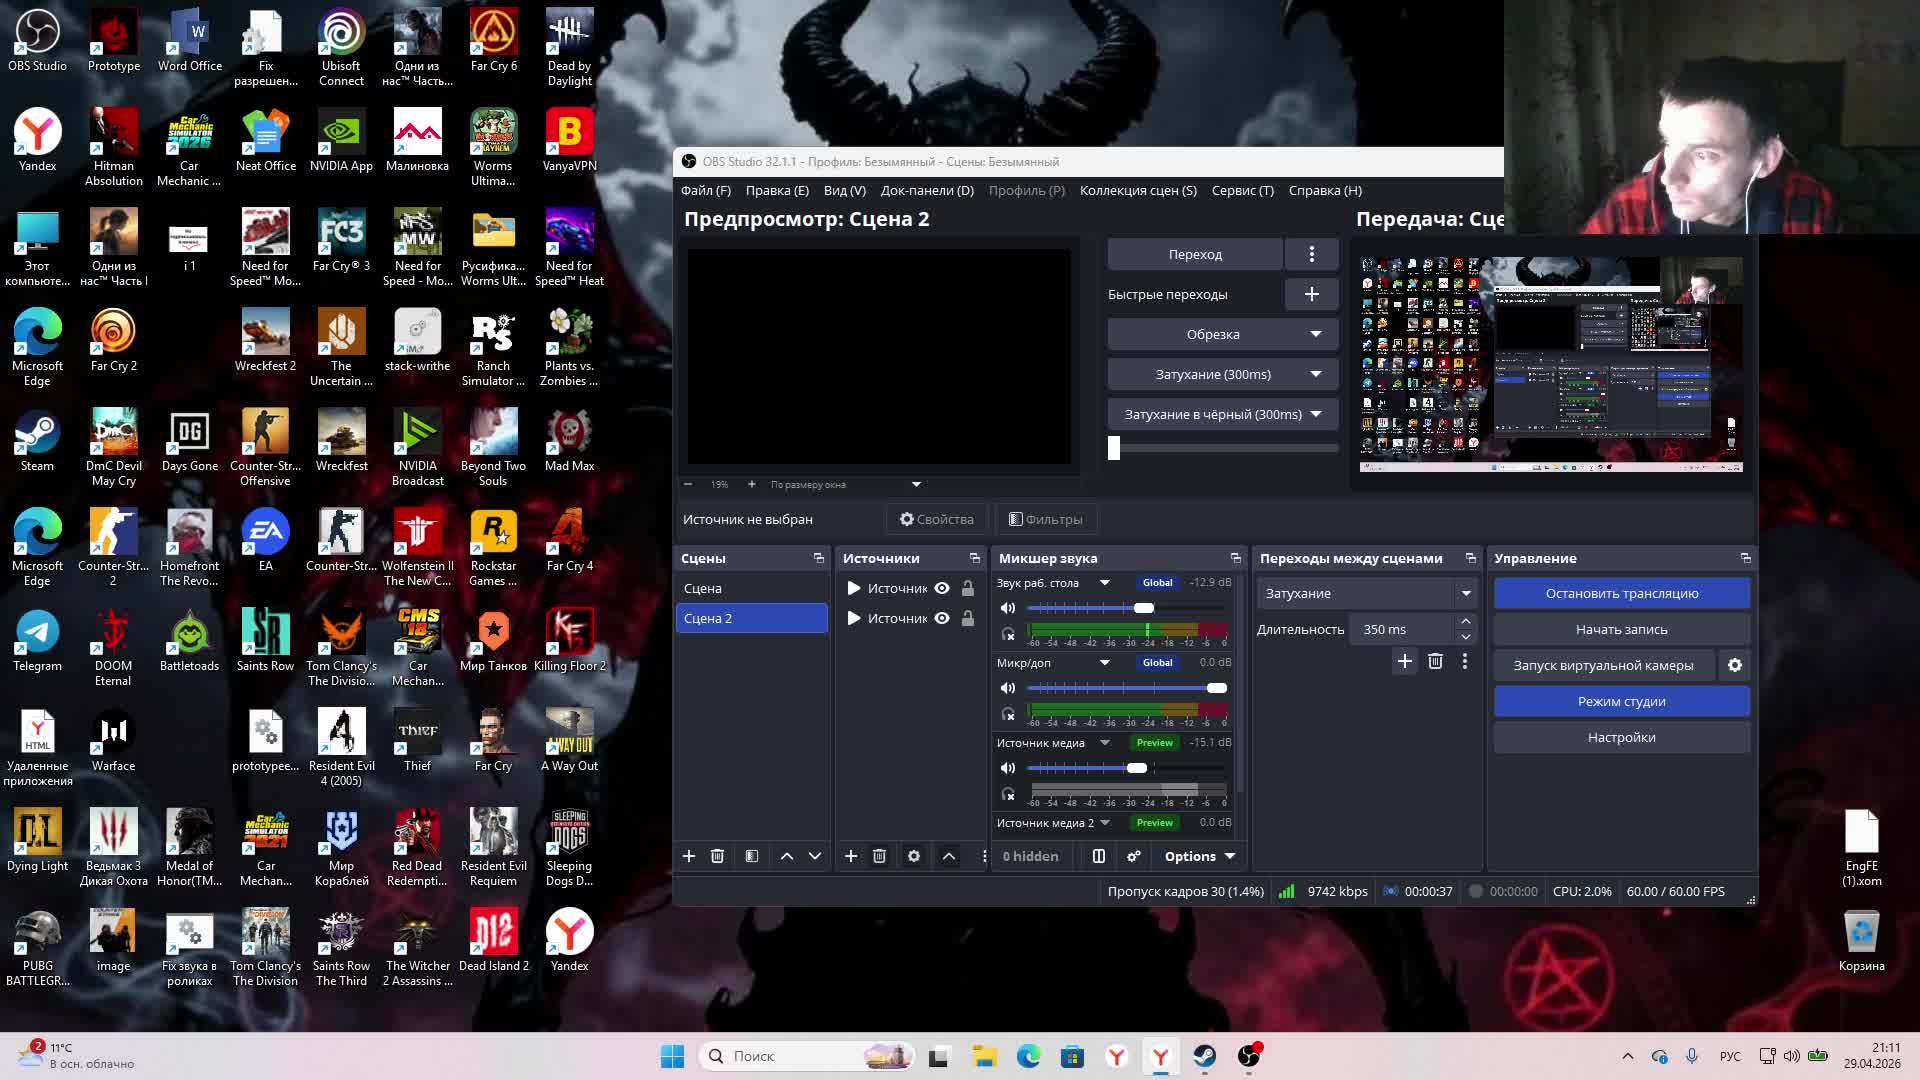
Task: Delete selected scene with trash icon
Action: click(717, 856)
